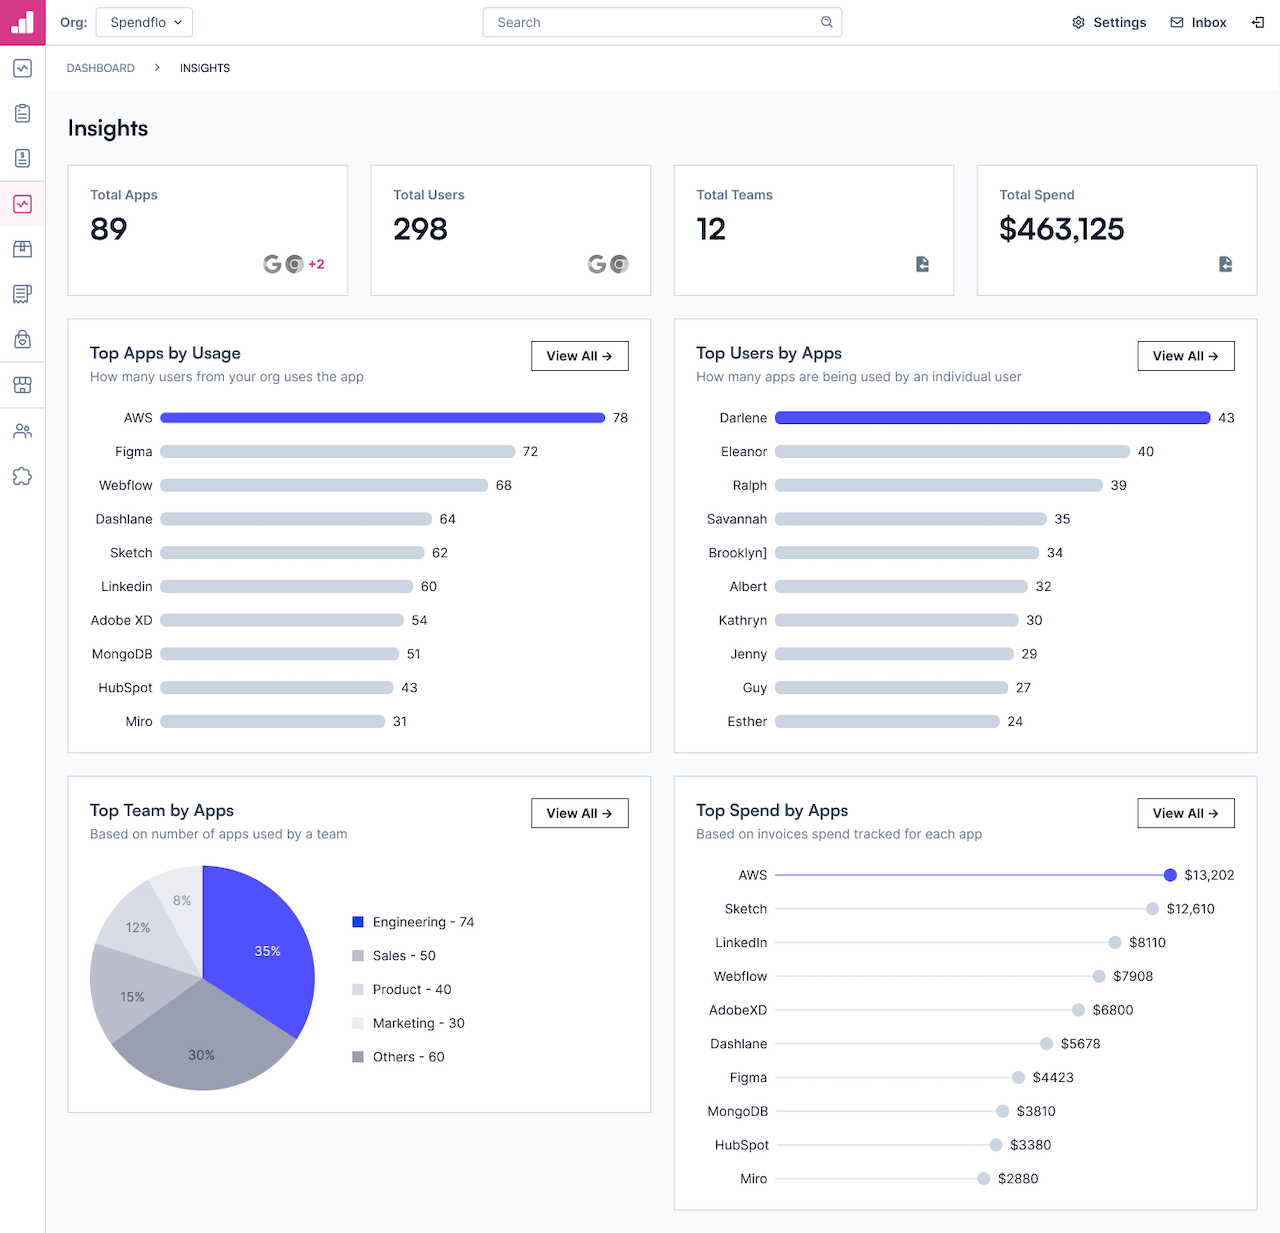Viewport: 1280px width, 1233px height.
Task: Click the Okta ring icon in Total Users card
Action: (619, 264)
